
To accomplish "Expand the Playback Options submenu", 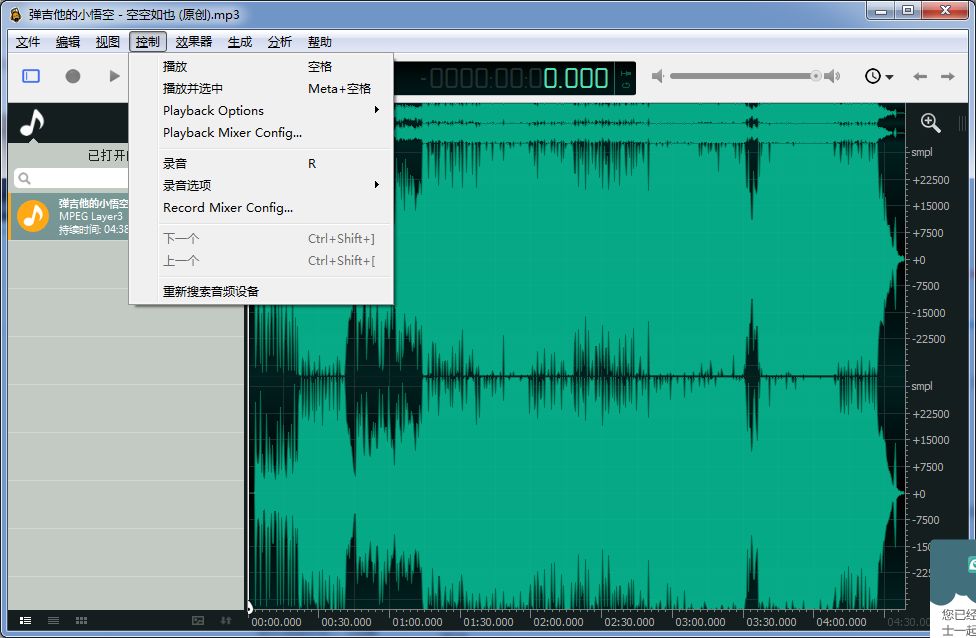I will [x=261, y=110].
